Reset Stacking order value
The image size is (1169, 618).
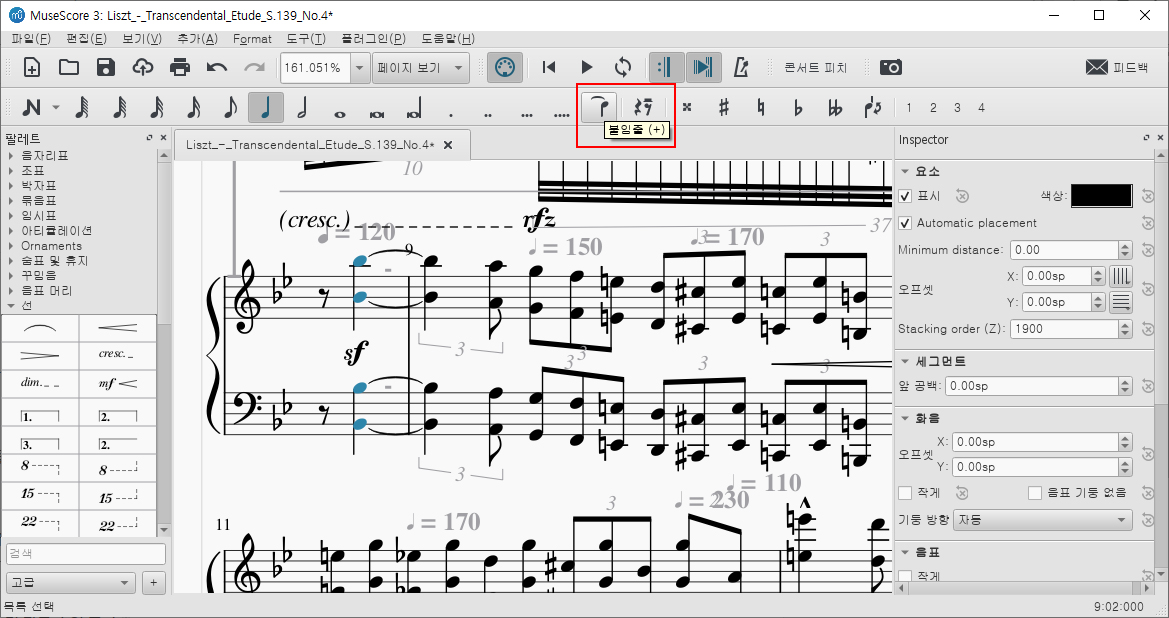coord(1147,329)
